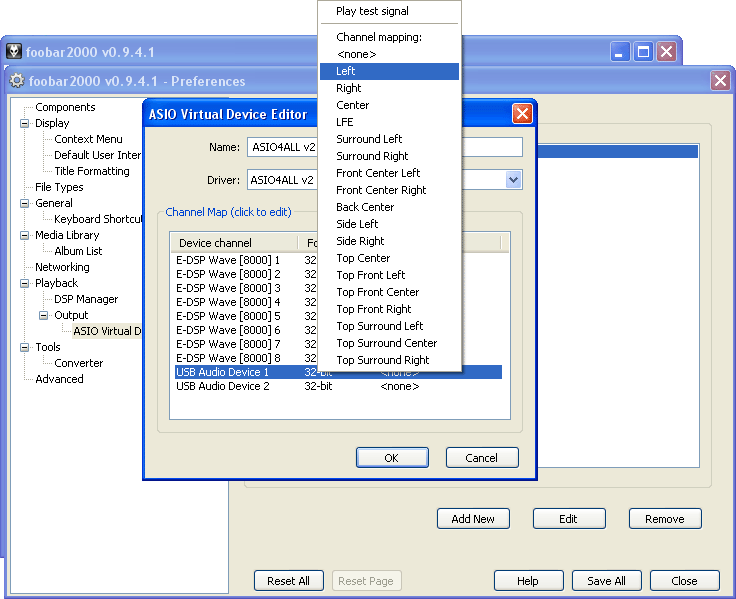
Task: Open Help in Preferences
Action: [529, 581]
